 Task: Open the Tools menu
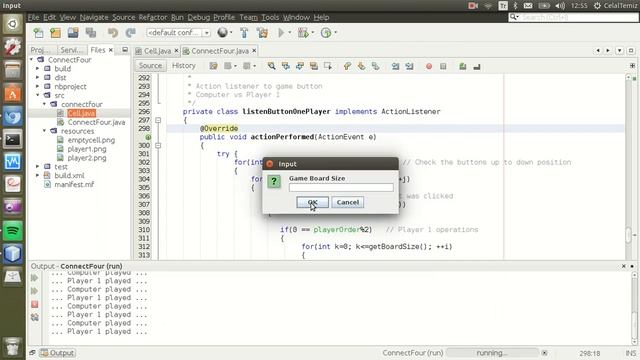coord(270,17)
